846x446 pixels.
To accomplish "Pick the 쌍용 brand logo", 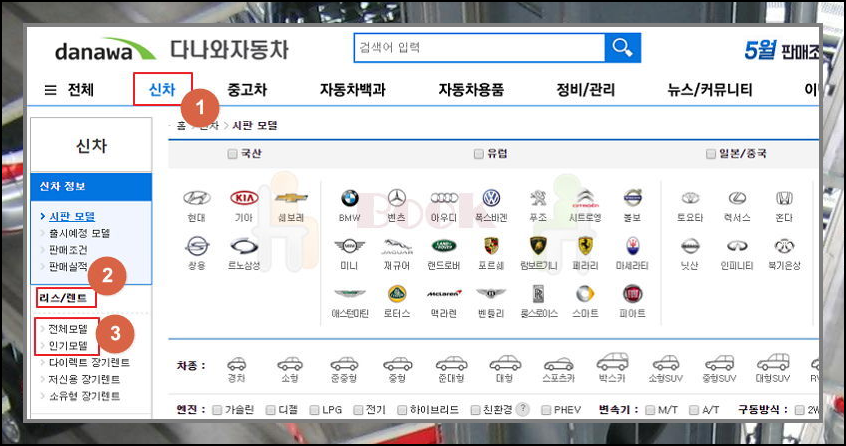I will (x=196, y=246).
